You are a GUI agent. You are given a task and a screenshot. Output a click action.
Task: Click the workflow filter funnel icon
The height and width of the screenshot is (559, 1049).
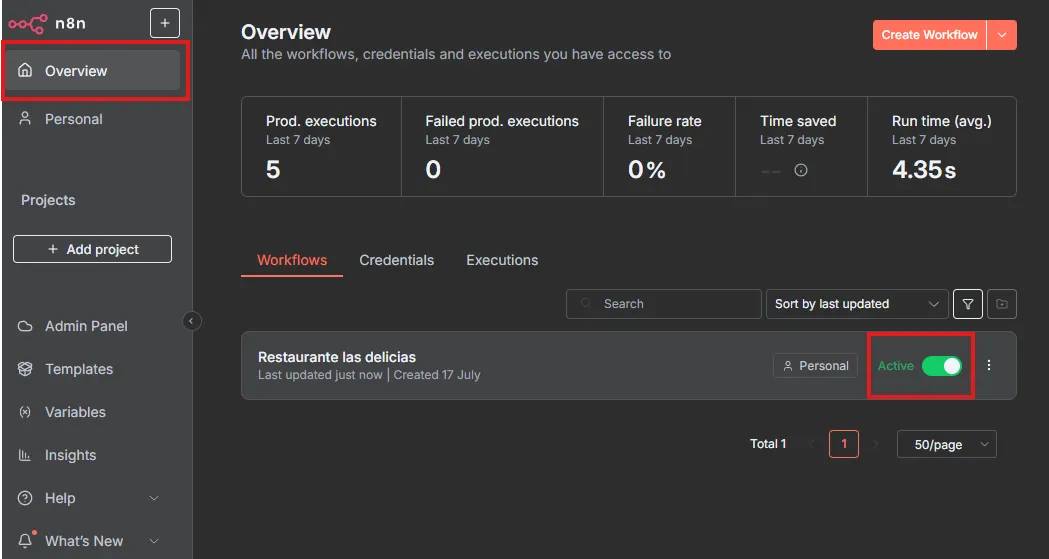tap(968, 304)
